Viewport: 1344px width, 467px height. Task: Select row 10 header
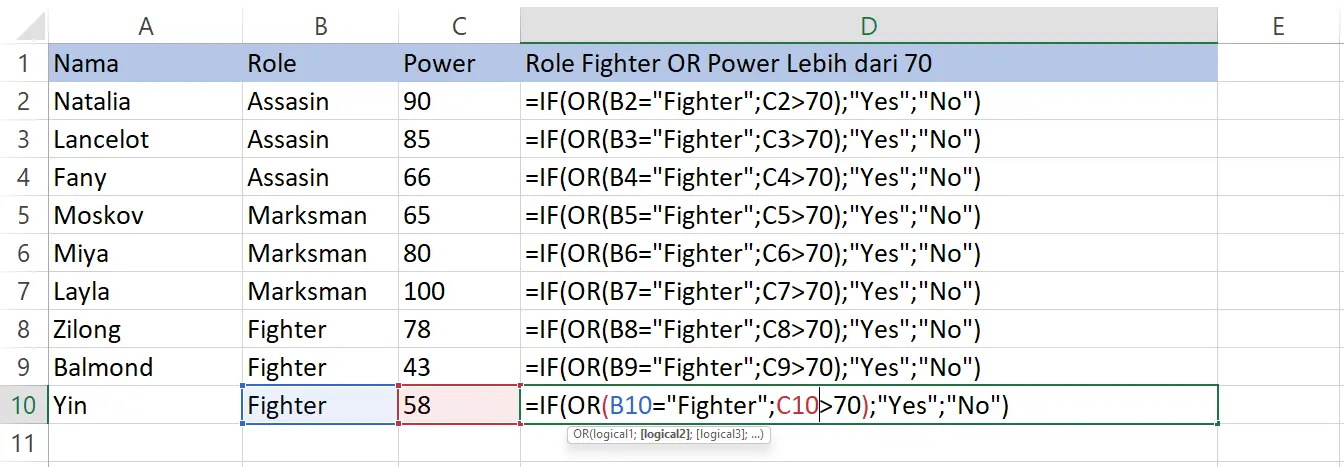pyautogui.click(x=24, y=405)
